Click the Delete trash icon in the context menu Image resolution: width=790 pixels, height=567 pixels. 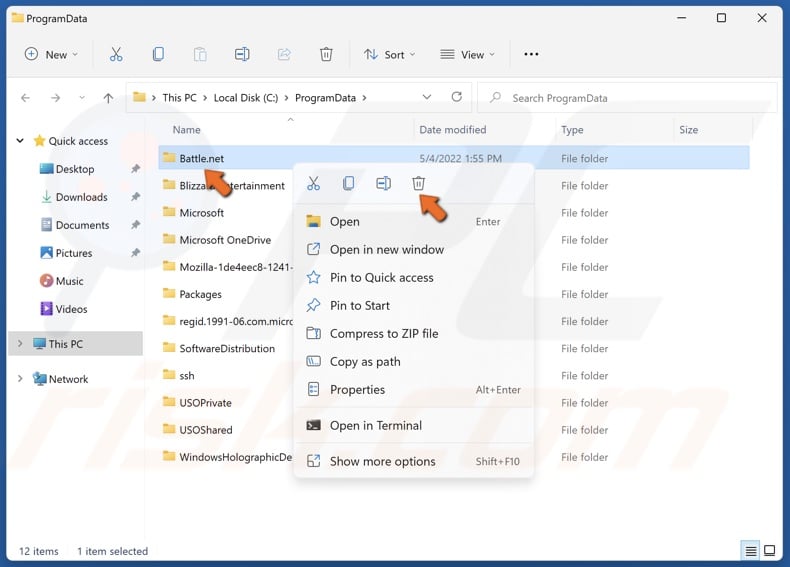pyautogui.click(x=418, y=183)
